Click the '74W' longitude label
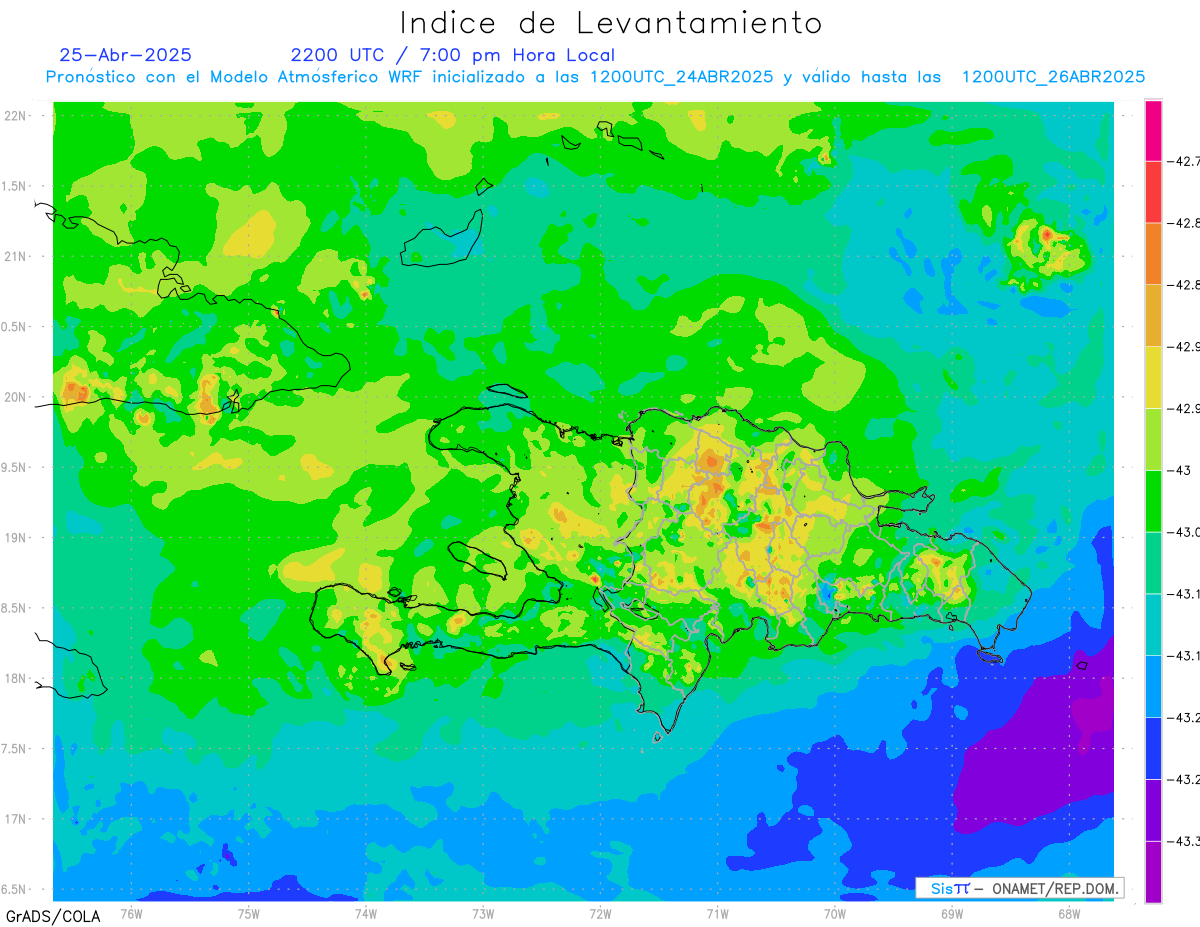 point(366,913)
